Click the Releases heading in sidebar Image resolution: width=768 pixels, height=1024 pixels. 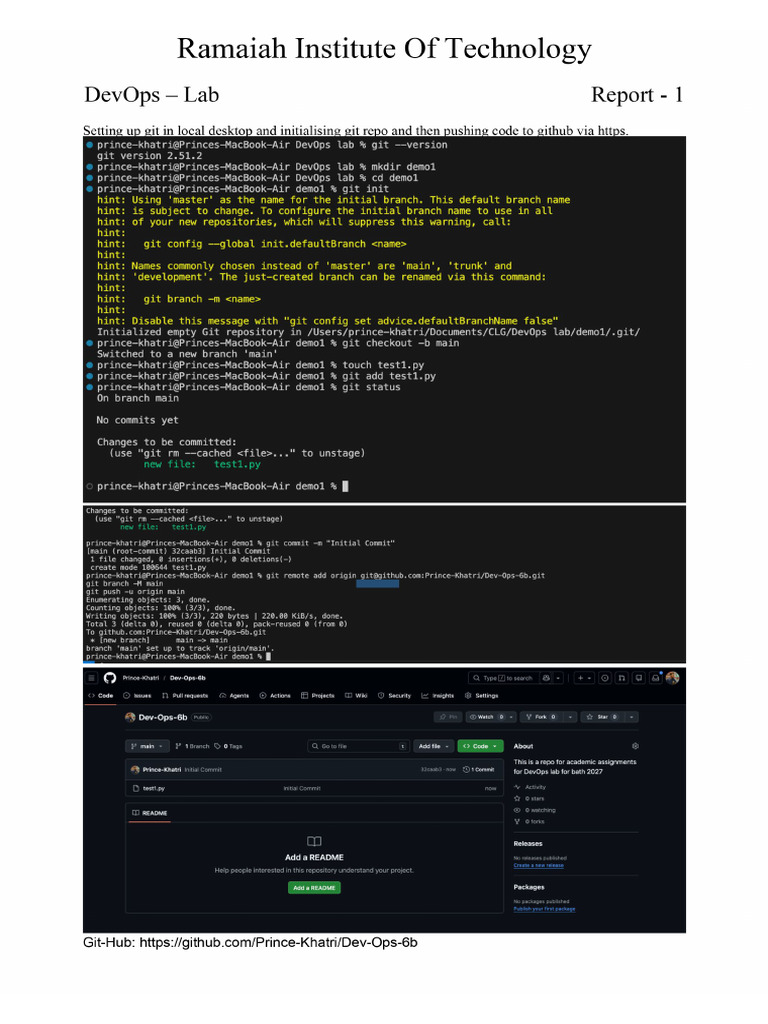click(528, 844)
